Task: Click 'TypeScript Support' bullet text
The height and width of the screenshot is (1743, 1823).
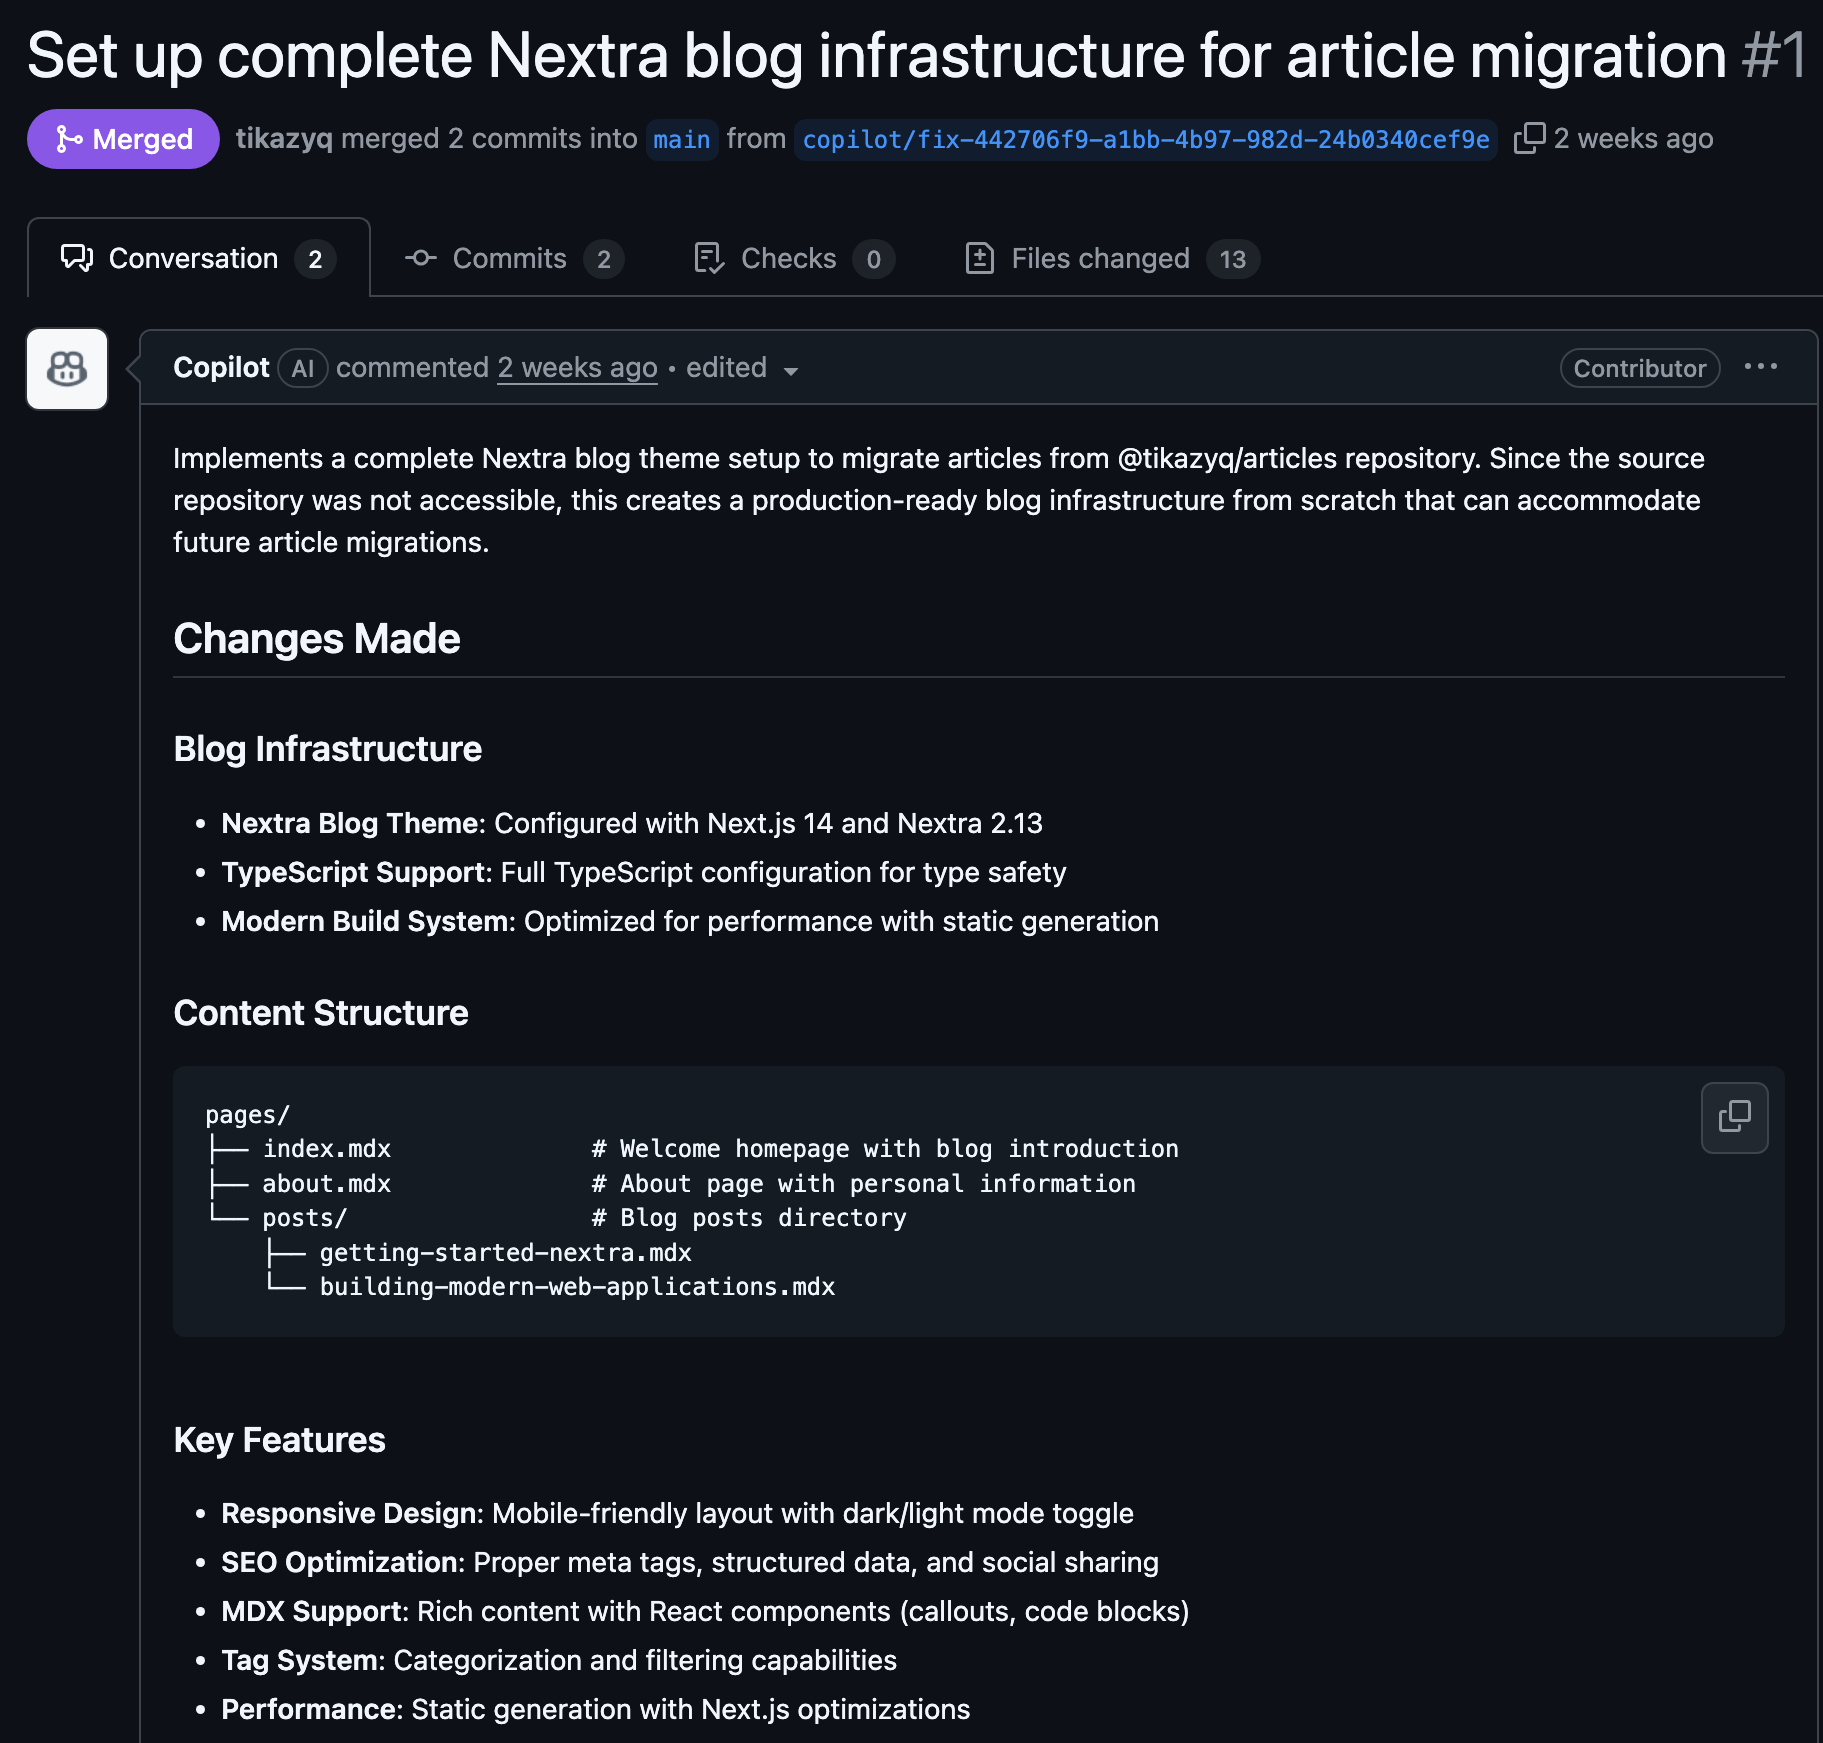Action: tap(356, 872)
